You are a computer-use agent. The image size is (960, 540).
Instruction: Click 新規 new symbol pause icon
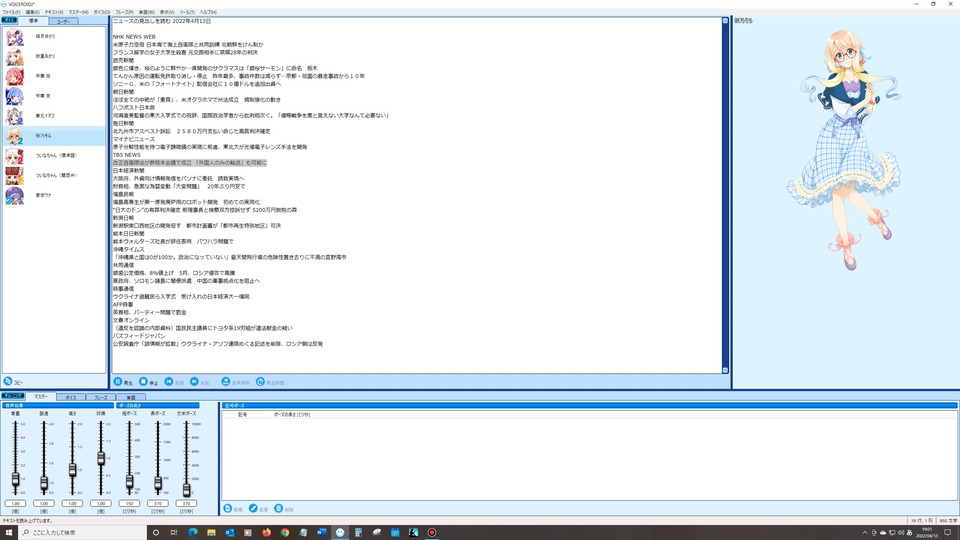[228, 509]
